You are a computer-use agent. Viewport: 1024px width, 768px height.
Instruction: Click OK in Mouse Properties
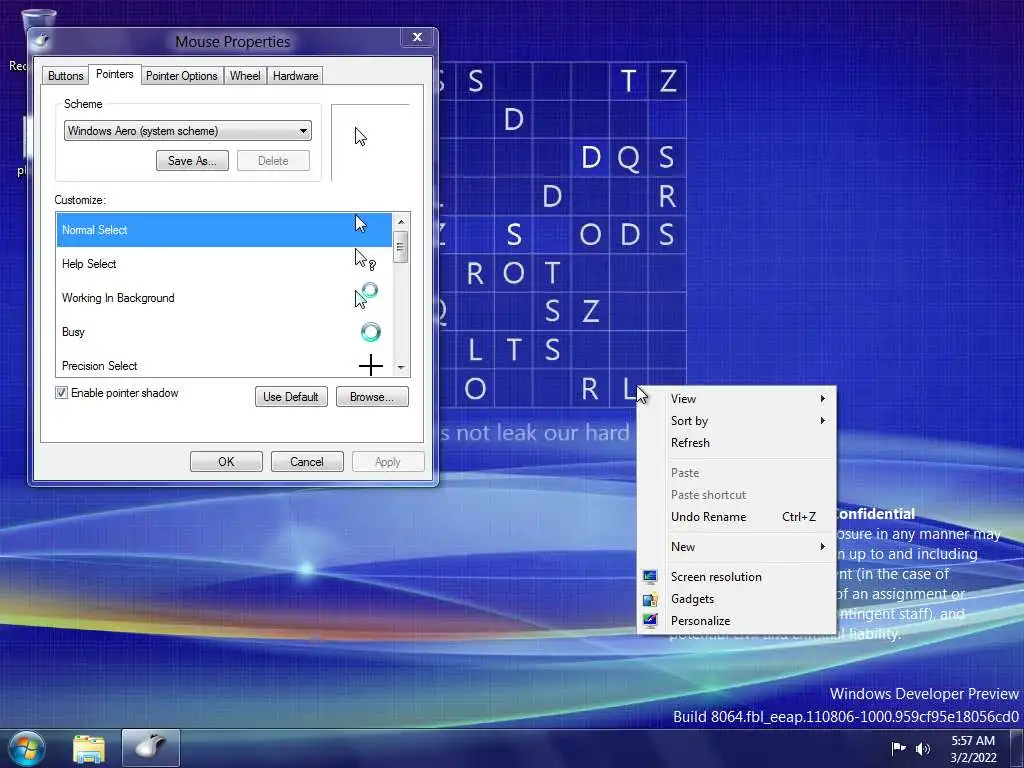[x=226, y=462]
